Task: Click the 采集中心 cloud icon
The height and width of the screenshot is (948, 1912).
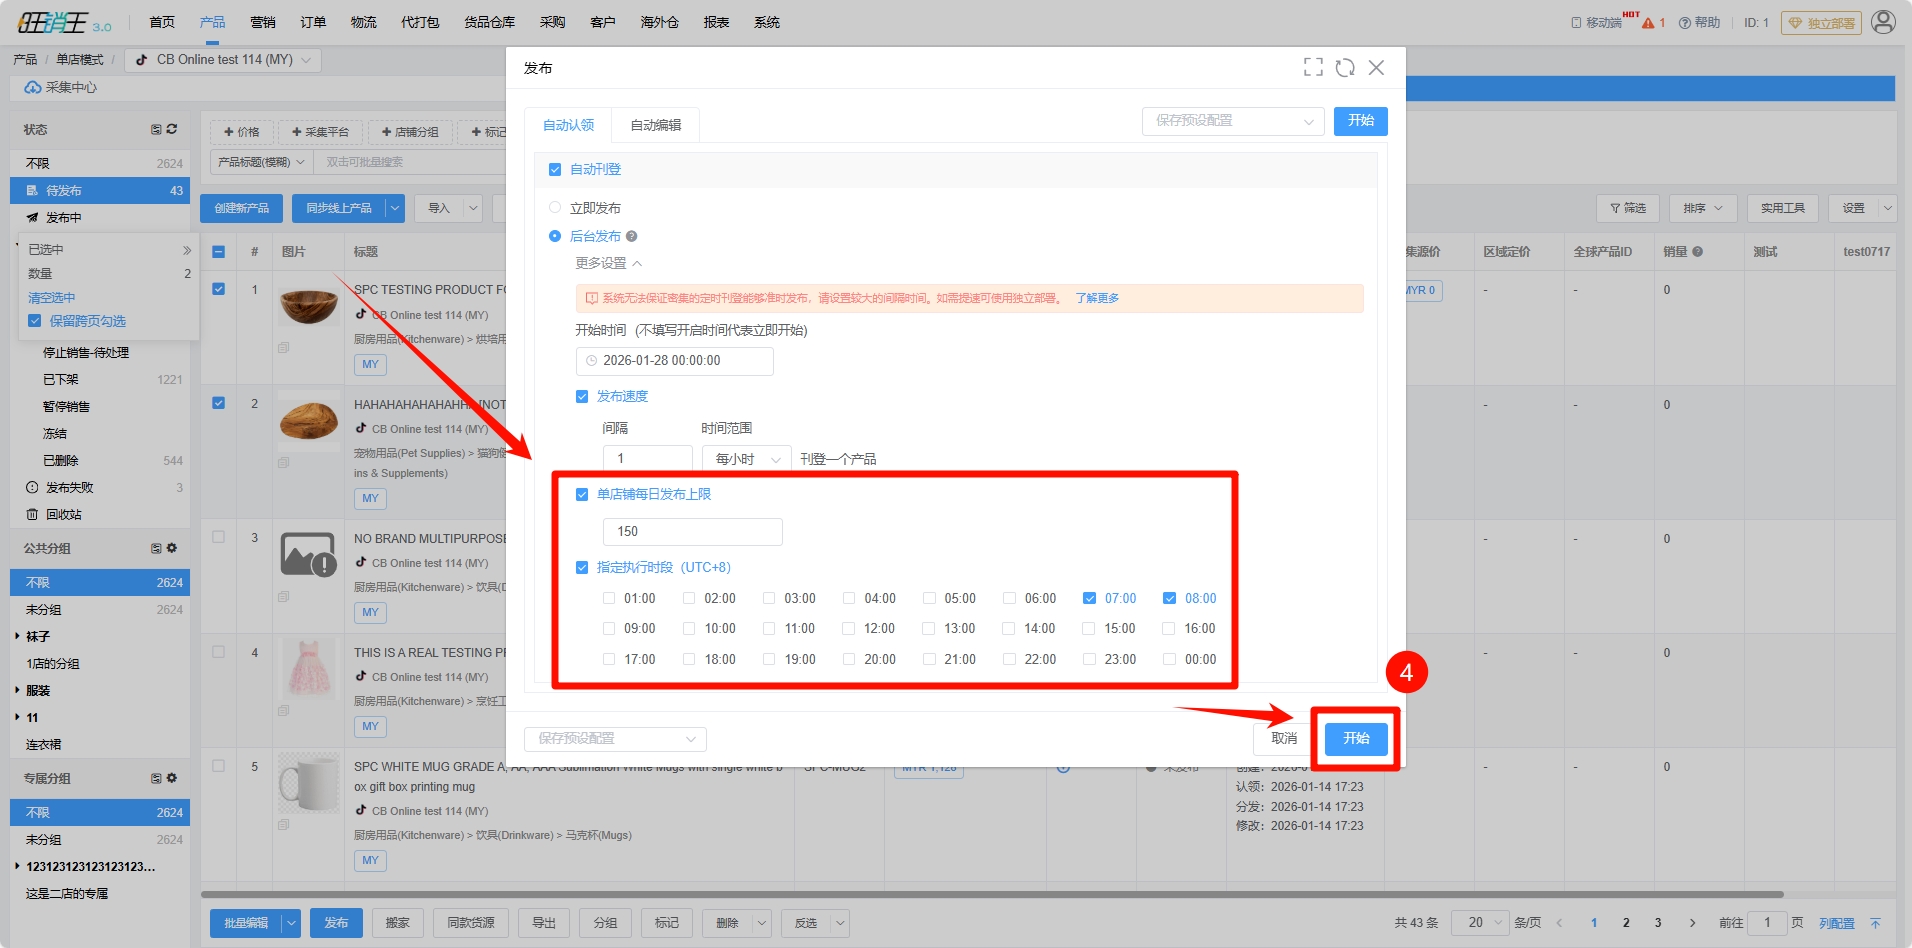Action: [x=33, y=88]
